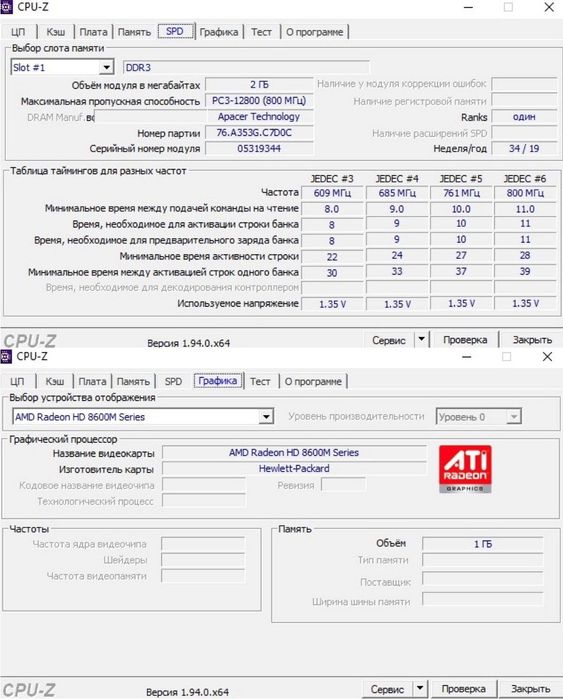Click the 1 ГБ video memory size value
The width and height of the screenshot is (563, 699).
point(483,544)
